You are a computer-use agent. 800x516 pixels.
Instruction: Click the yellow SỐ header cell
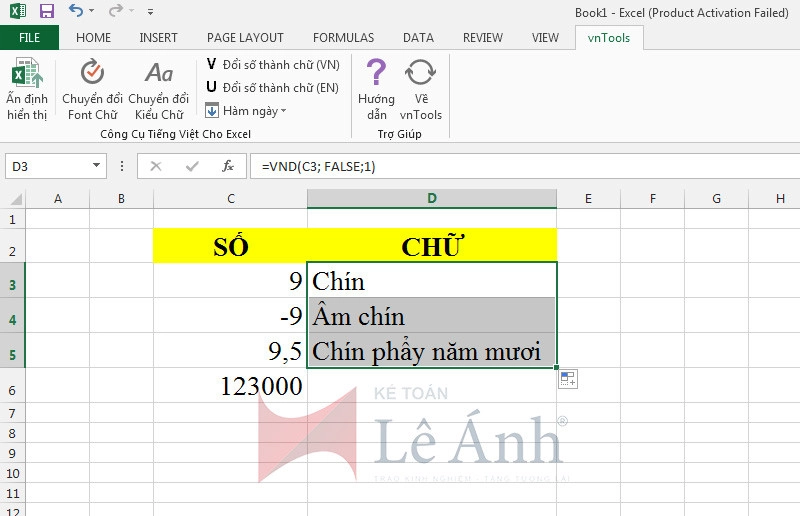231,246
